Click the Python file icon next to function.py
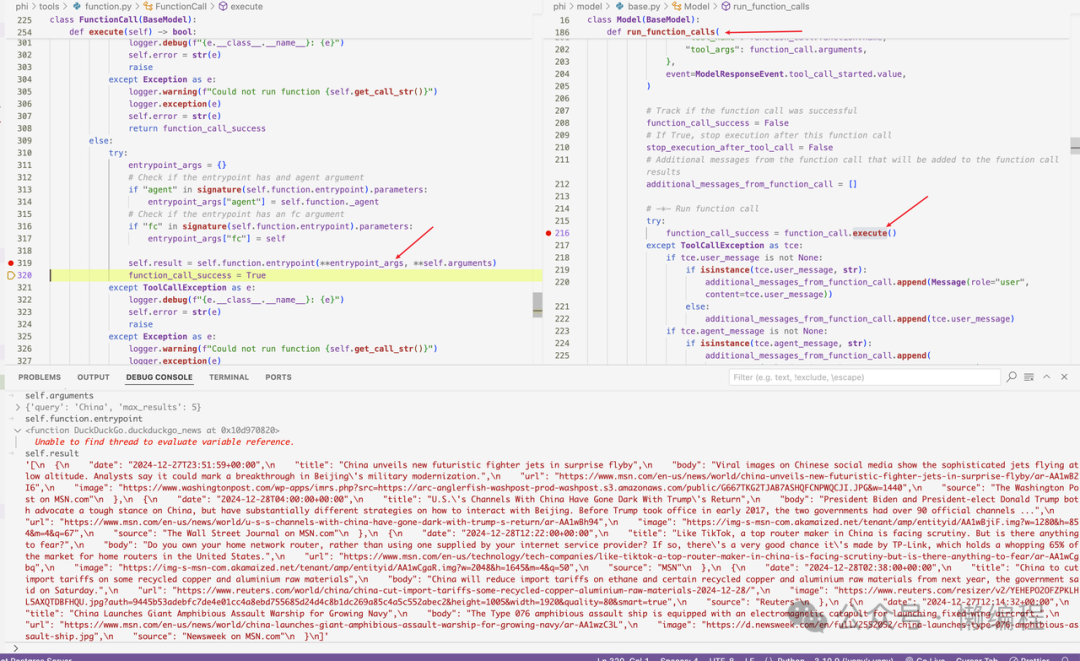The image size is (1080, 661). [x=76, y=6]
